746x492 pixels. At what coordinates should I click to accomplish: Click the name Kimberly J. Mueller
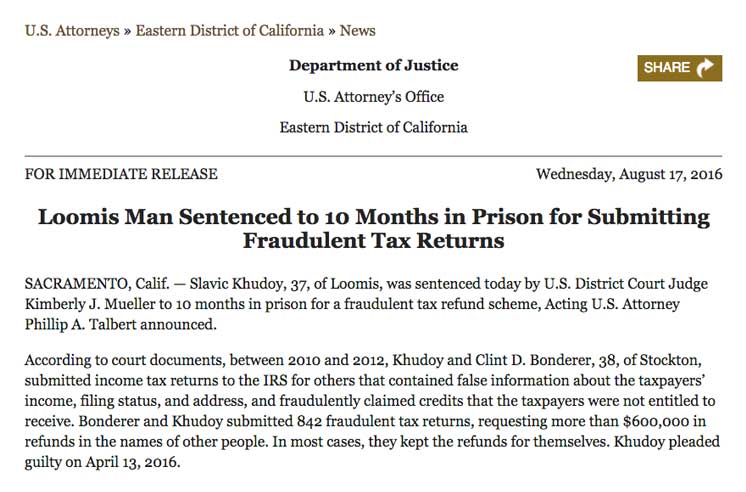[x=90, y=304]
